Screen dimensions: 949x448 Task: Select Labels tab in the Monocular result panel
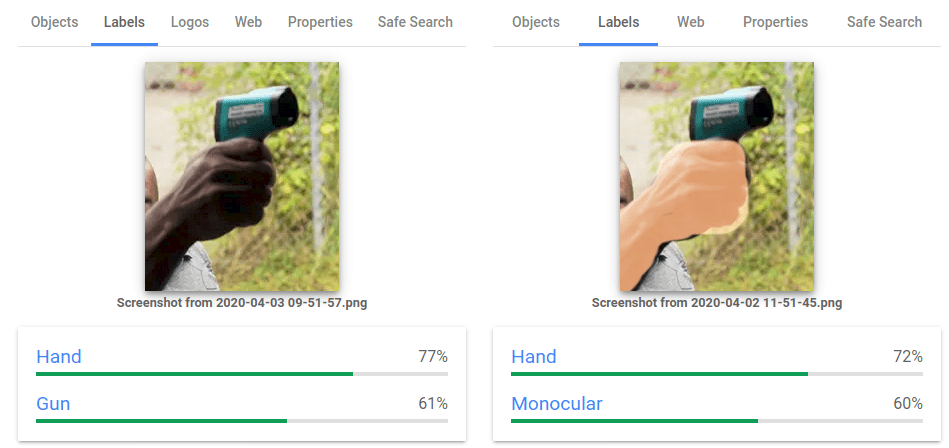point(618,22)
